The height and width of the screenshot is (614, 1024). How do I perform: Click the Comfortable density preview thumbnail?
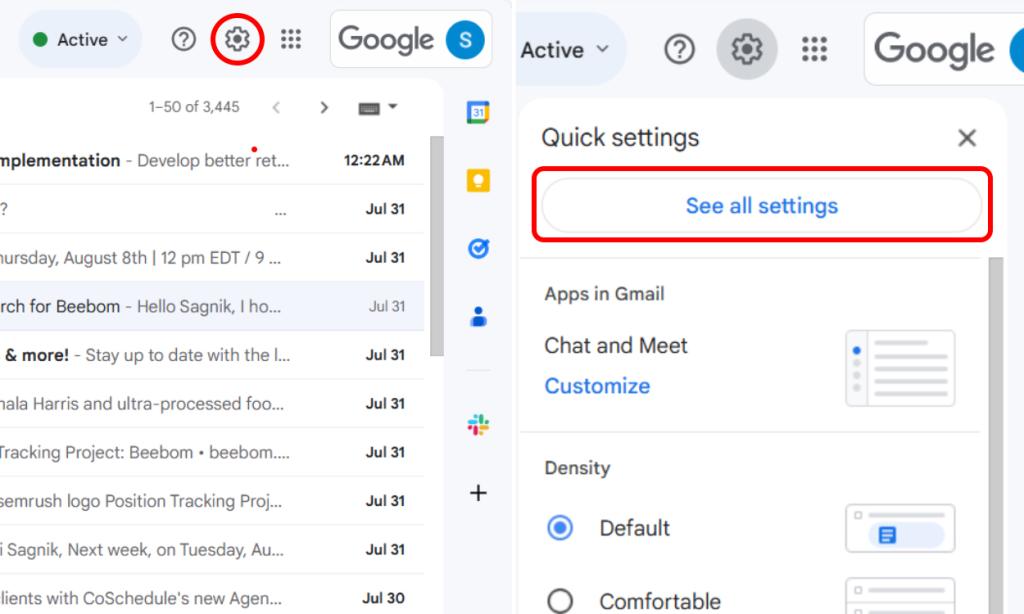[900, 596]
